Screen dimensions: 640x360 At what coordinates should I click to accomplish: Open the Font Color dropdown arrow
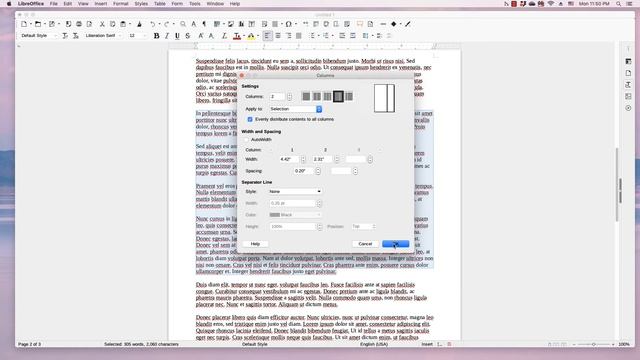point(244,36)
